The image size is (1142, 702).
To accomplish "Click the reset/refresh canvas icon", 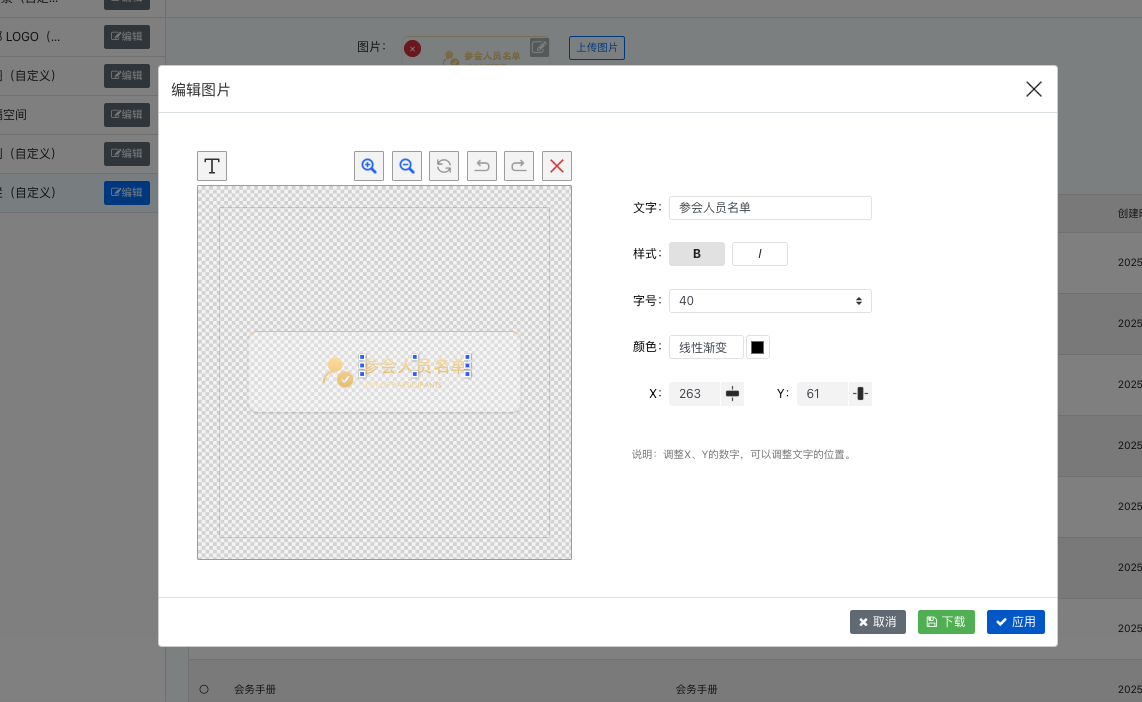I will click(x=444, y=166).
